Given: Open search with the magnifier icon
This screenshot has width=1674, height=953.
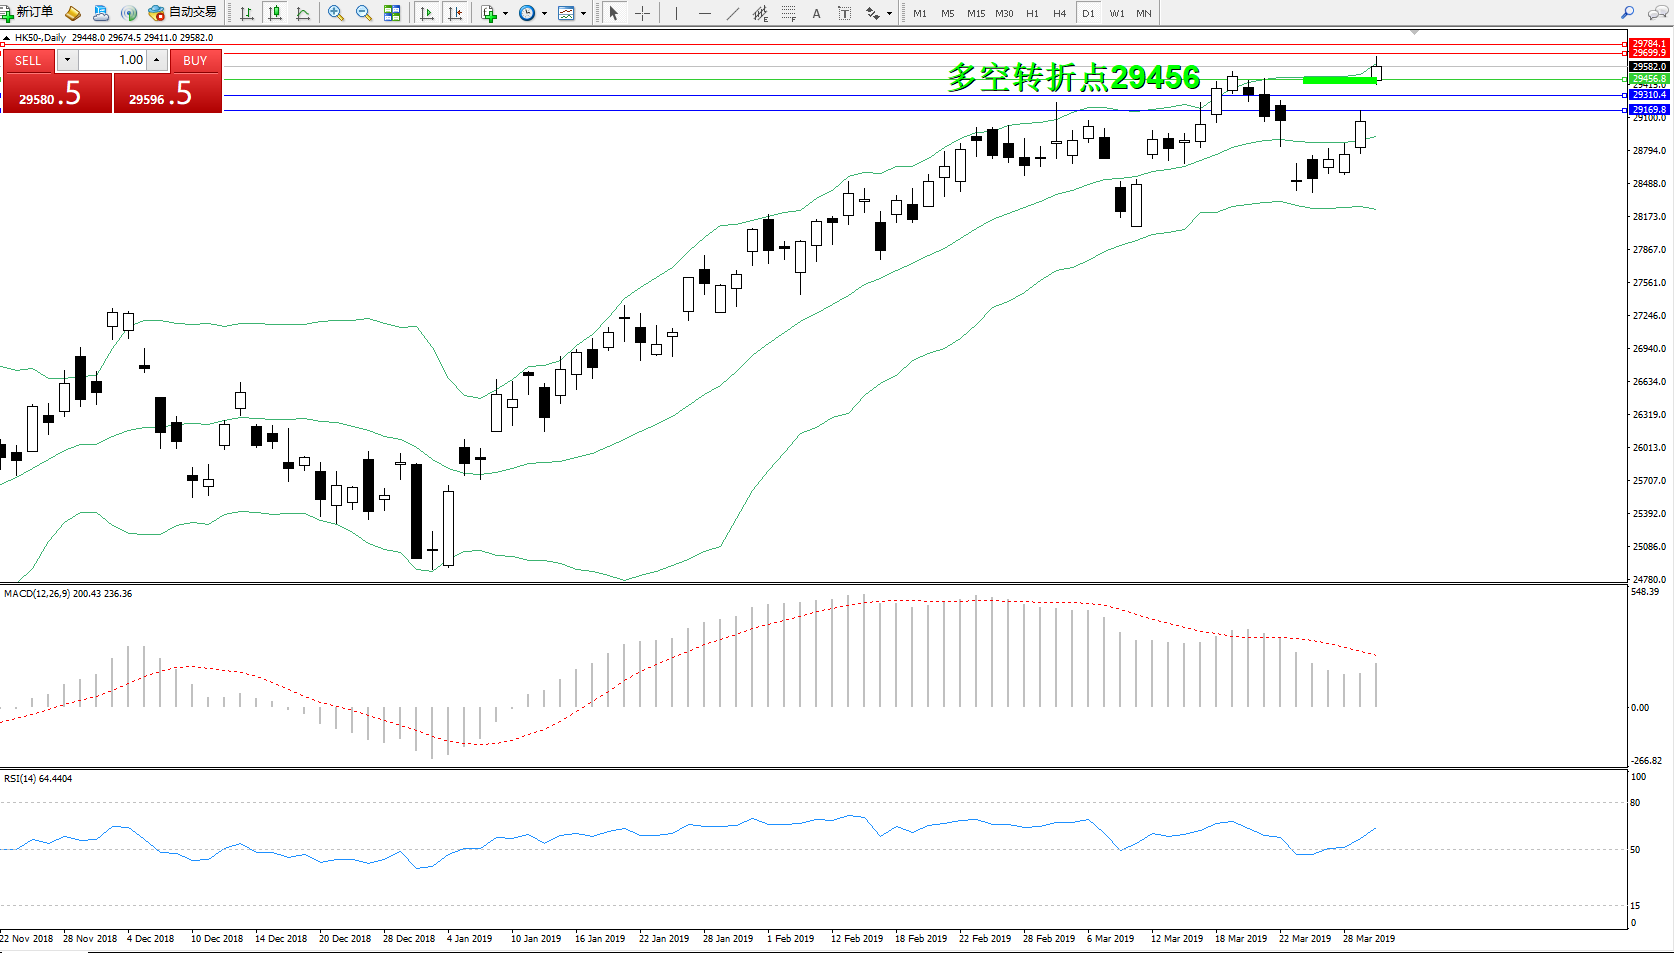Looking at the screenshot, I should coord(1627,13).
